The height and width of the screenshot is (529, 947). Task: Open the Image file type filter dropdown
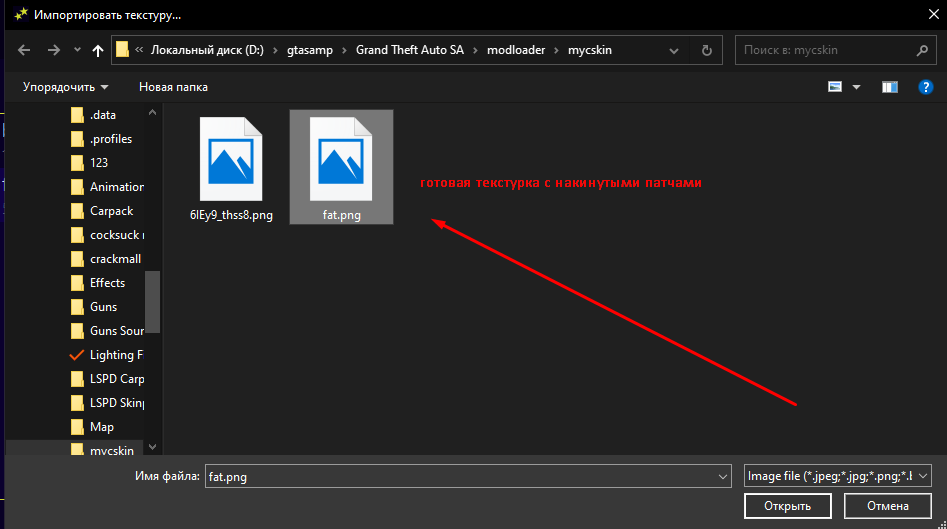point(838,476)
